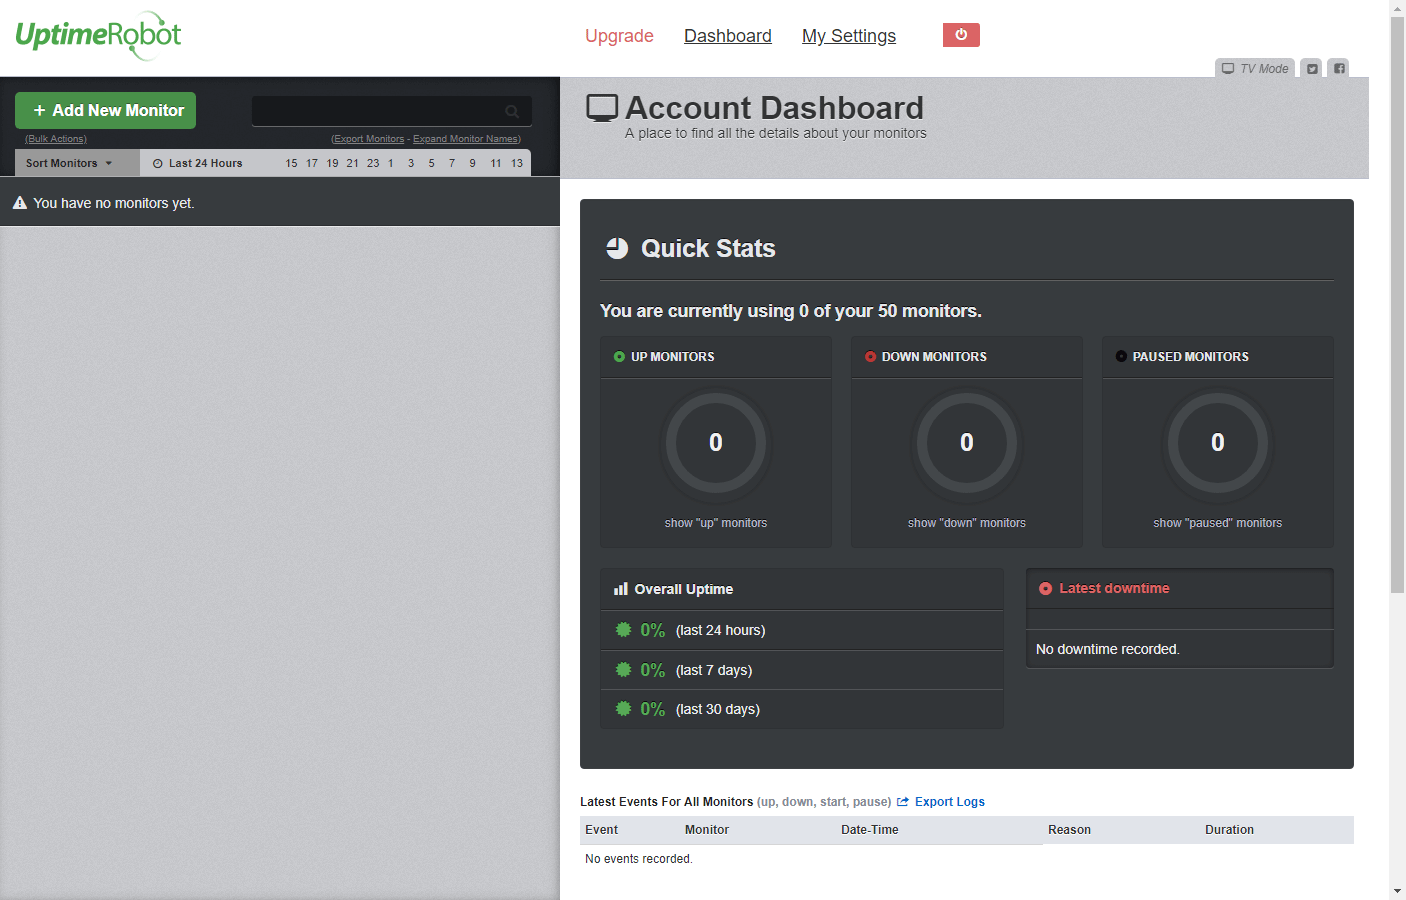This screenshot has height=900, width=1406.
Task: Click the Date-Time column header
Action: click(869, 830)
